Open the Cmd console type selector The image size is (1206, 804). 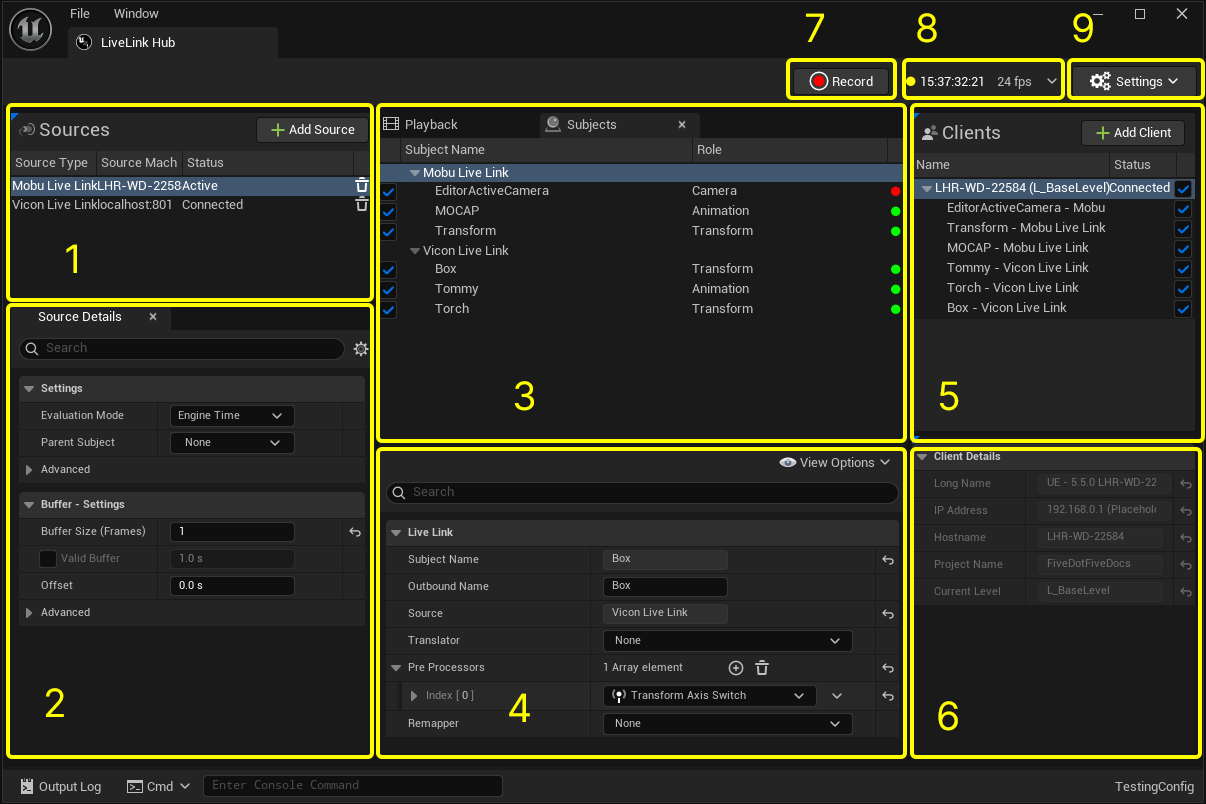coord(158,786)
